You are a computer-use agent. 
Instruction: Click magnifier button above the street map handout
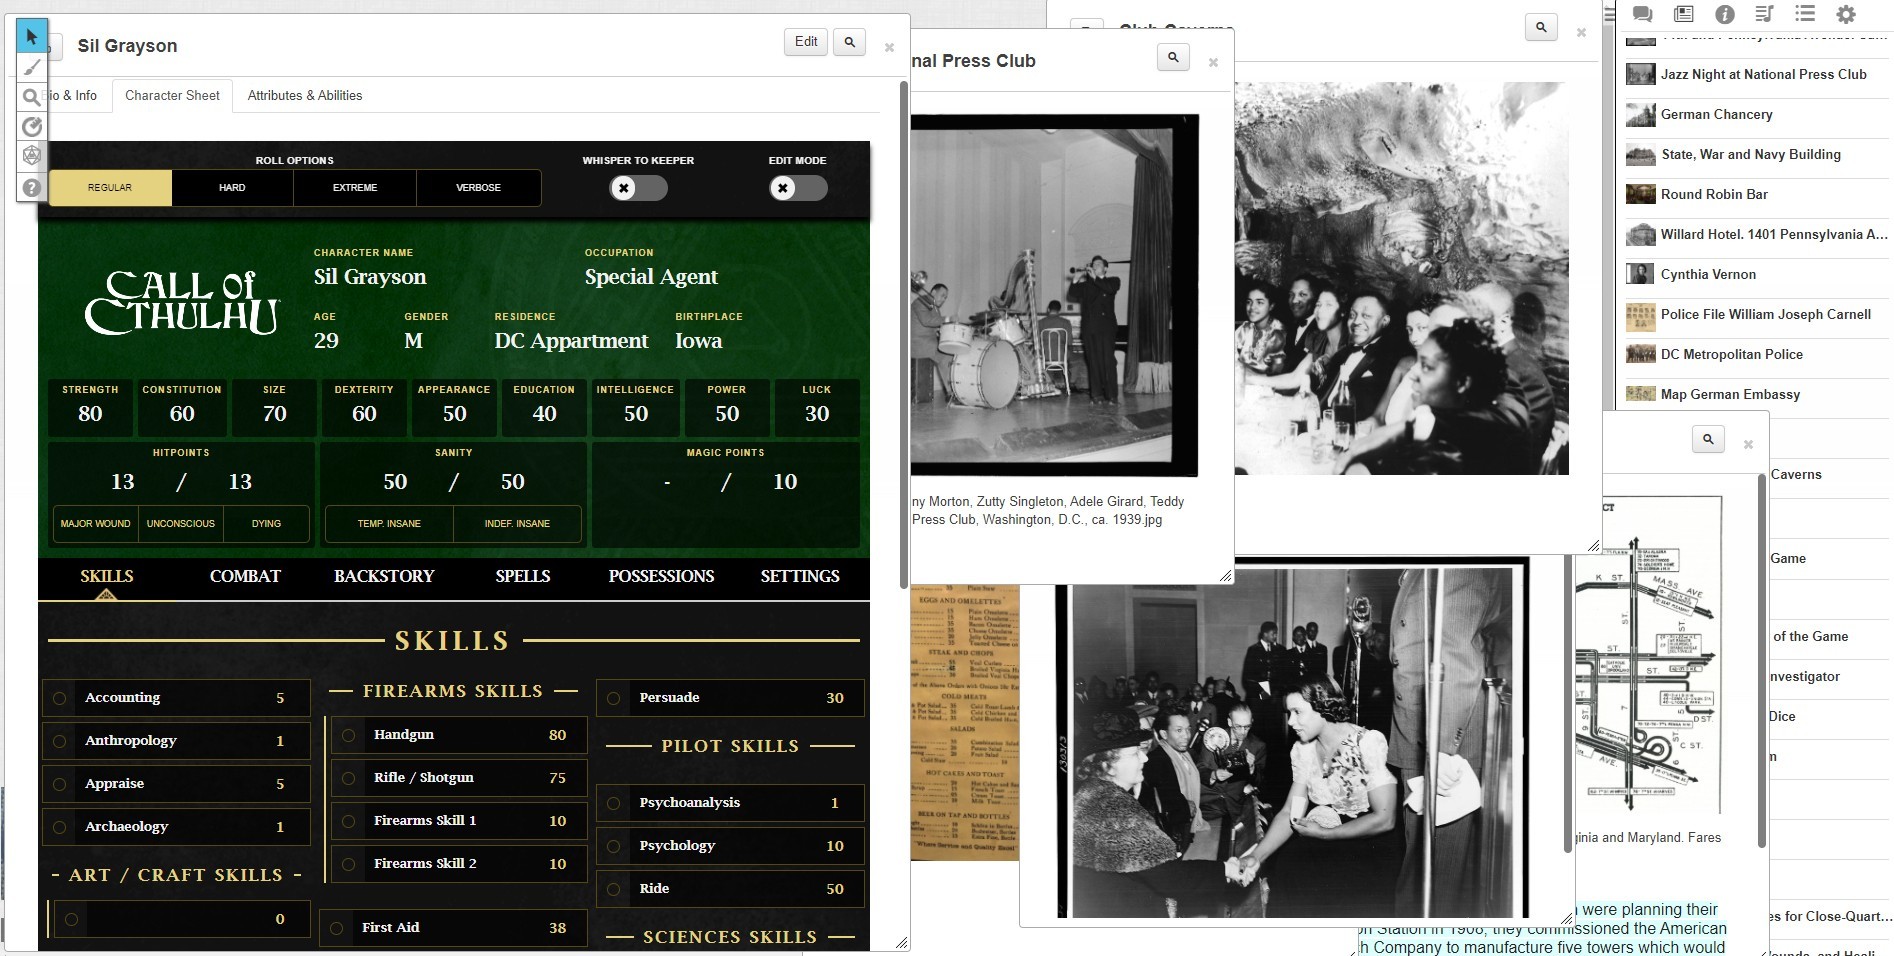1708,439
